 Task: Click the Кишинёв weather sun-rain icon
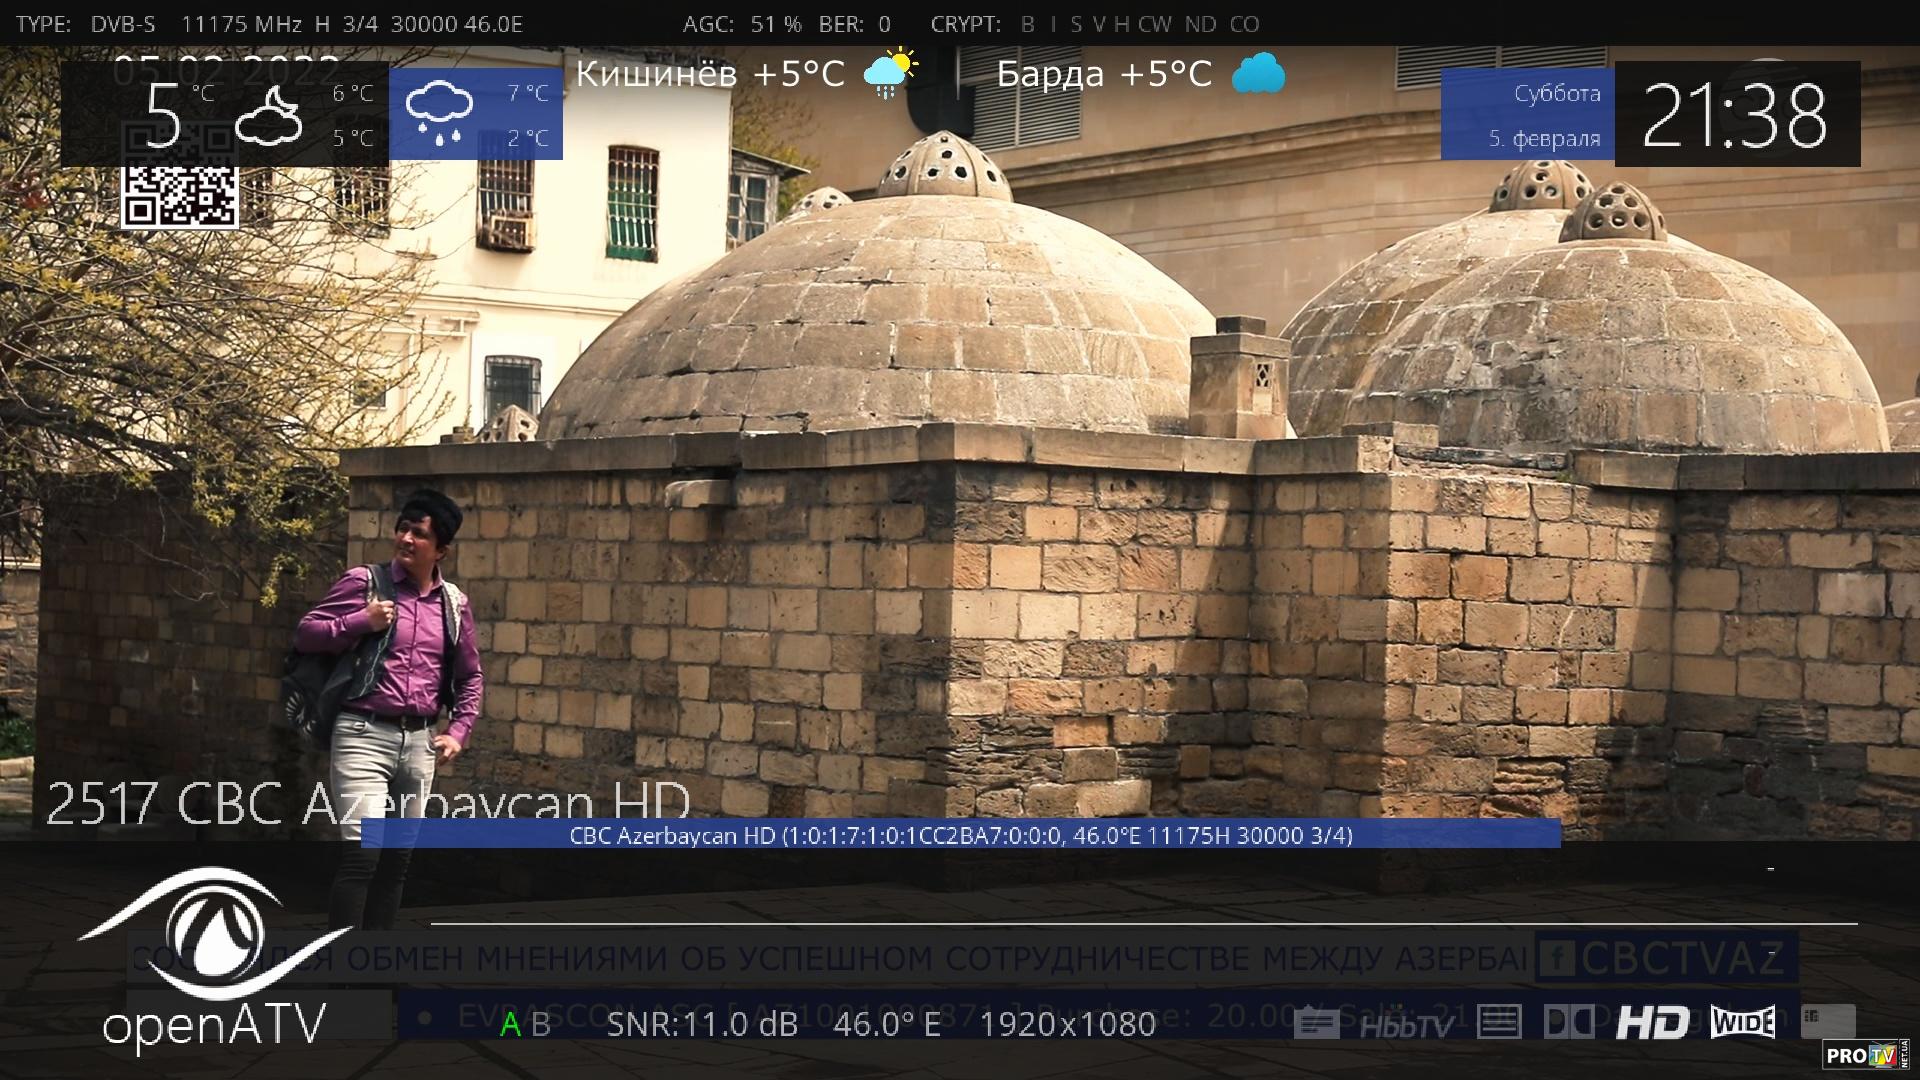point(890,73)
